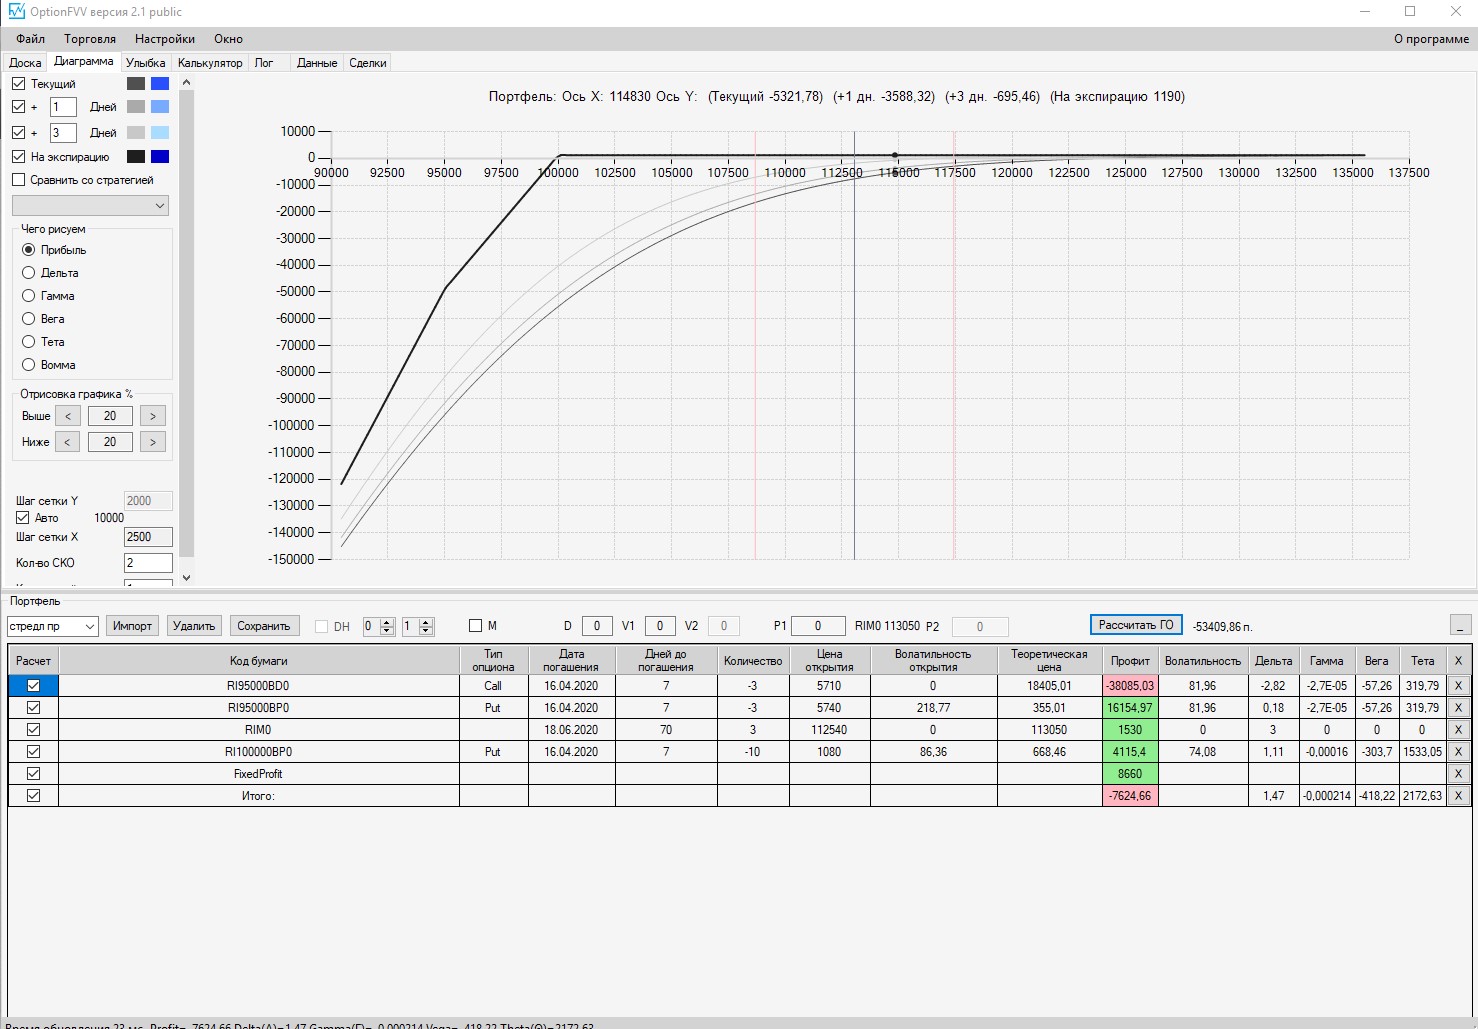Viewport: 1478px width, 1029px height.
Task: Open the Торговля menu
Action: click(90, 39)
